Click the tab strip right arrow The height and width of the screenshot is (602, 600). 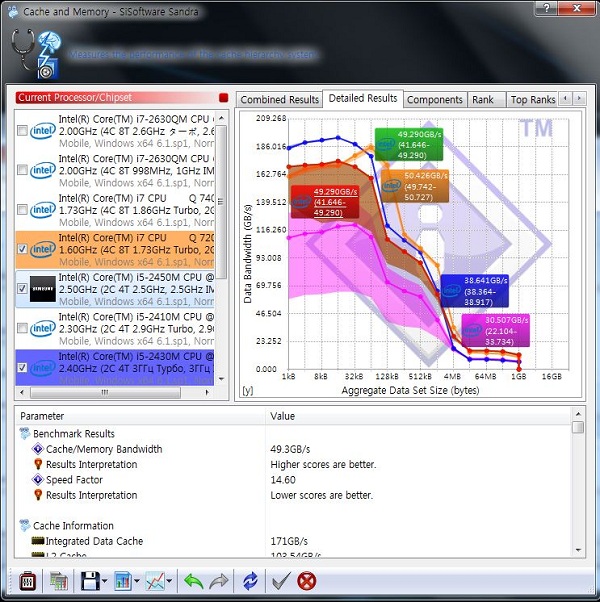coord(579,99)
